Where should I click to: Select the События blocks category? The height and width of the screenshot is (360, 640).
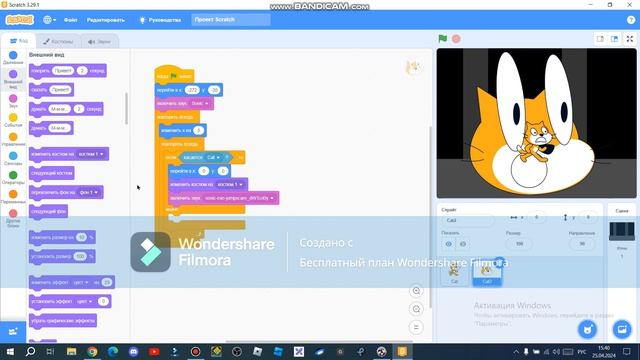click(x=13, y=120)
